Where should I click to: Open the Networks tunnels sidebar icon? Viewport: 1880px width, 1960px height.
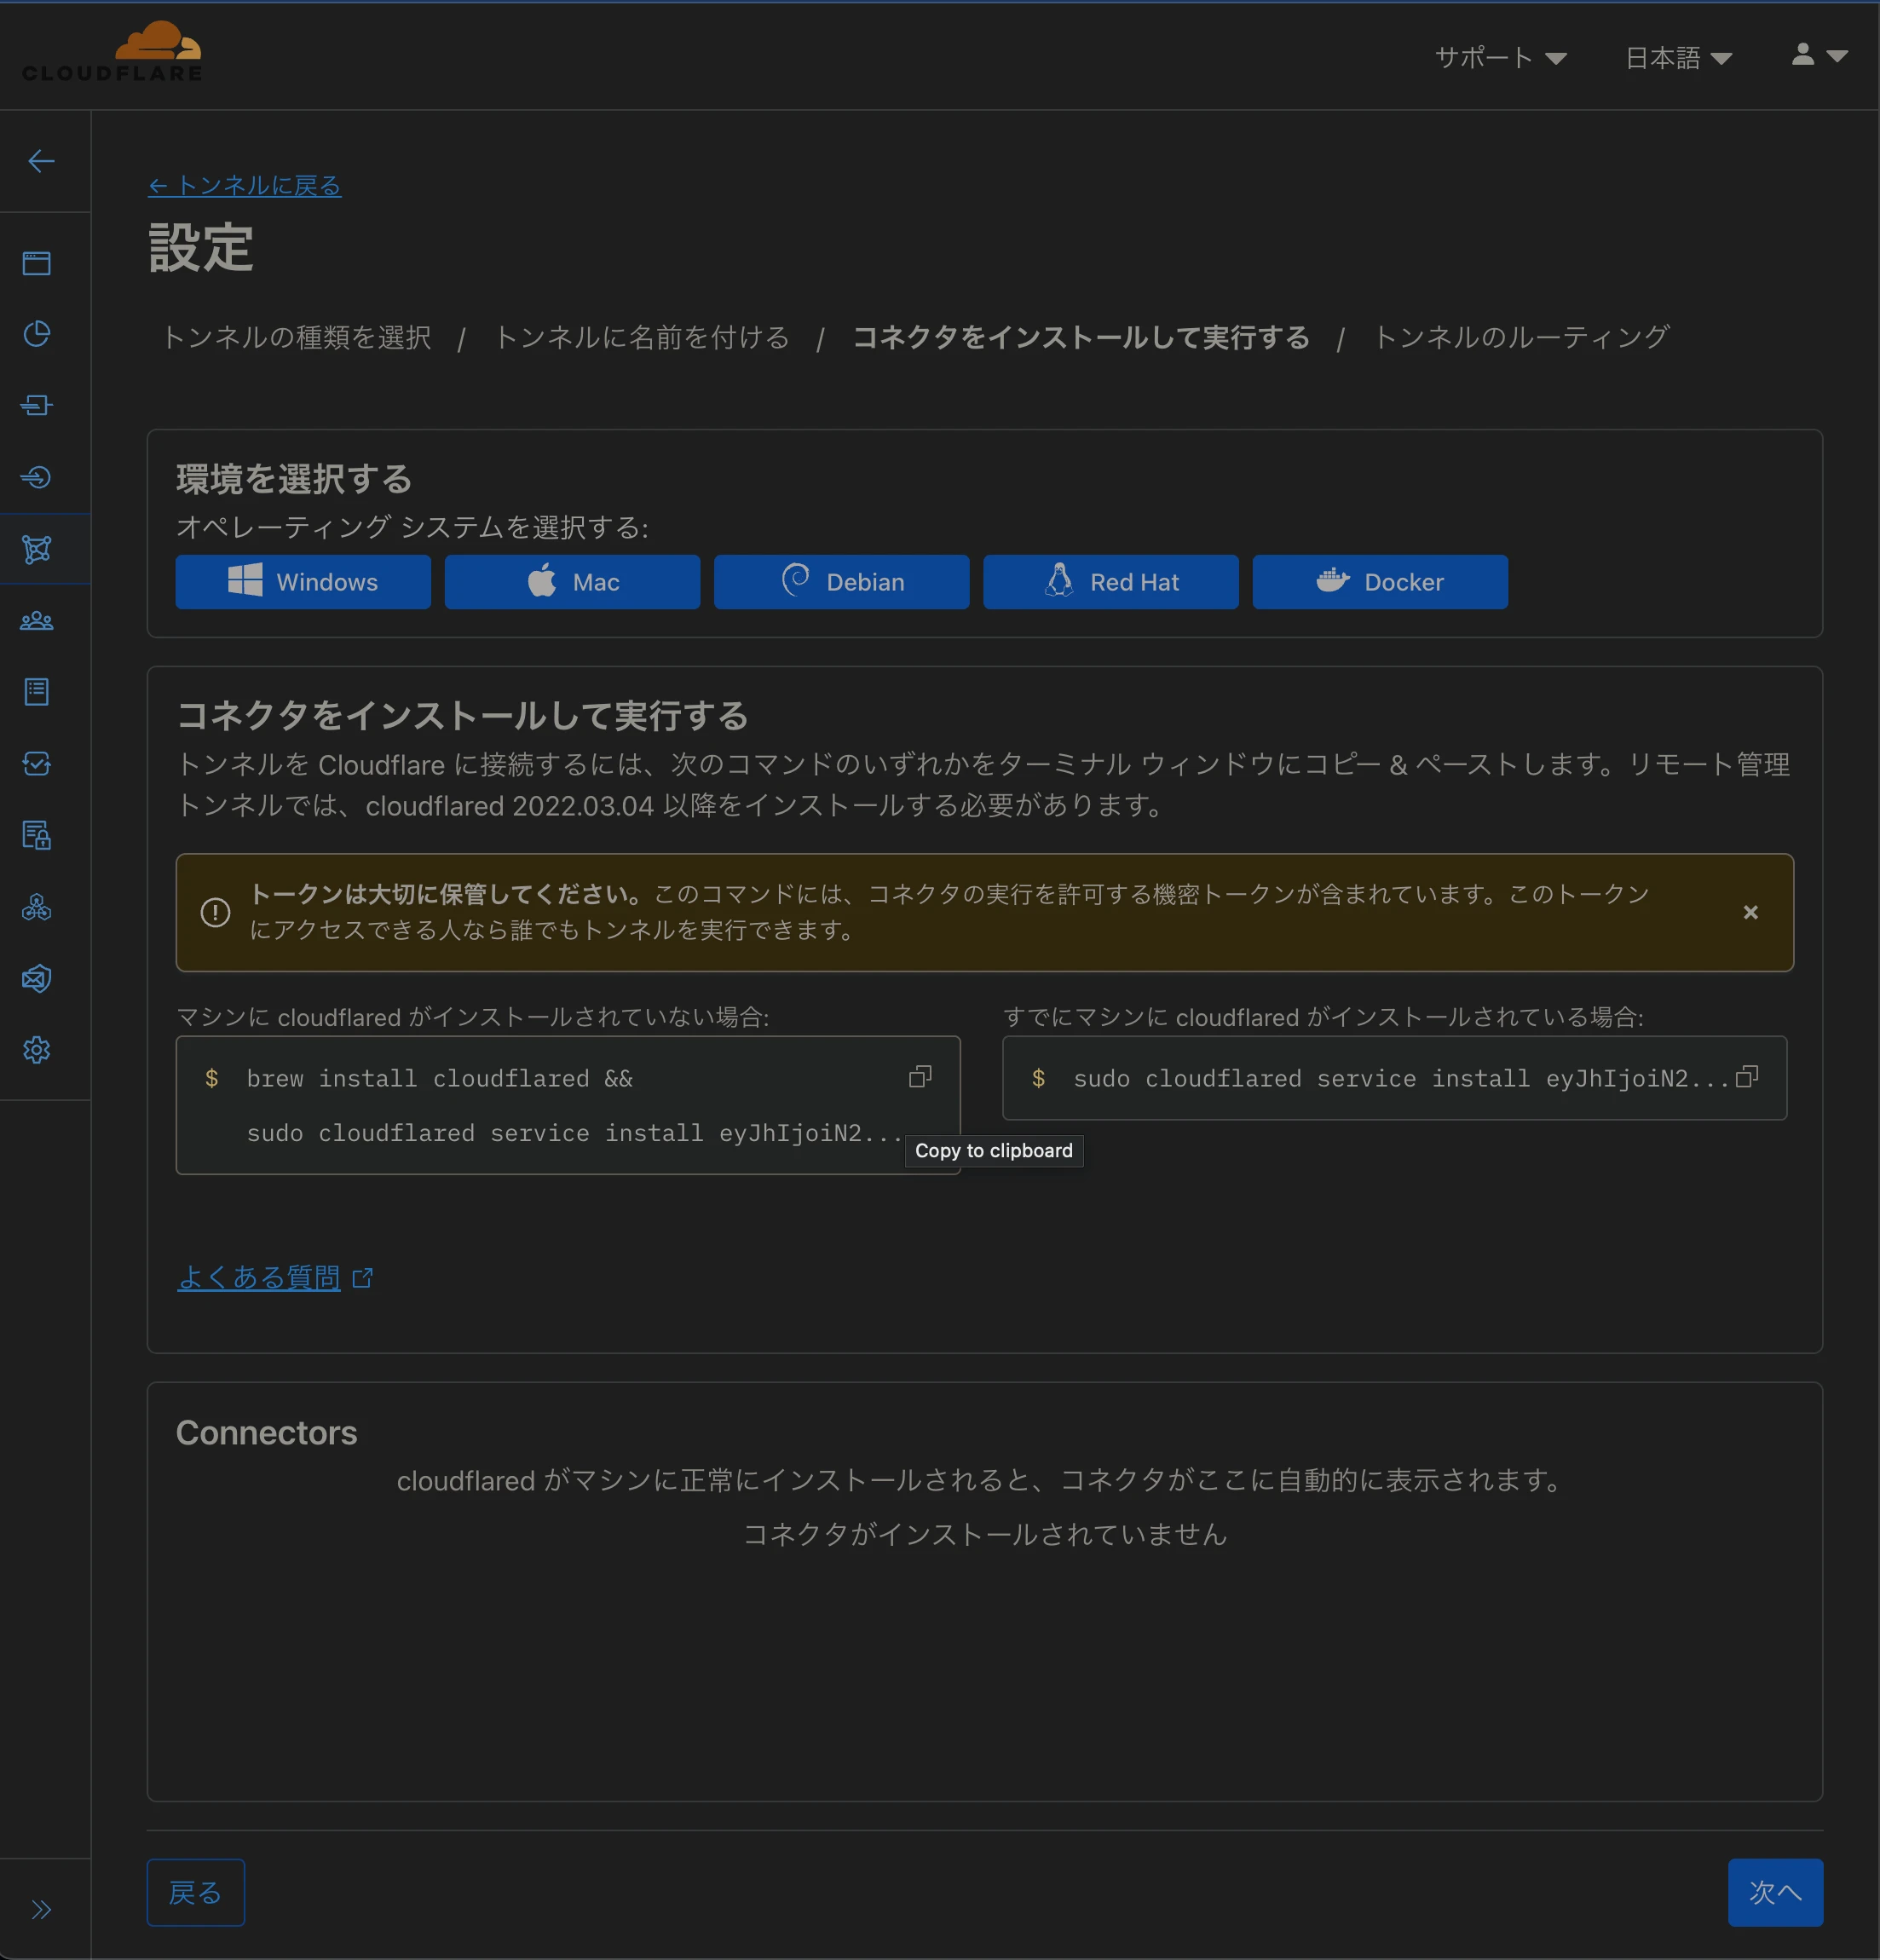click(x=37, y=549)
